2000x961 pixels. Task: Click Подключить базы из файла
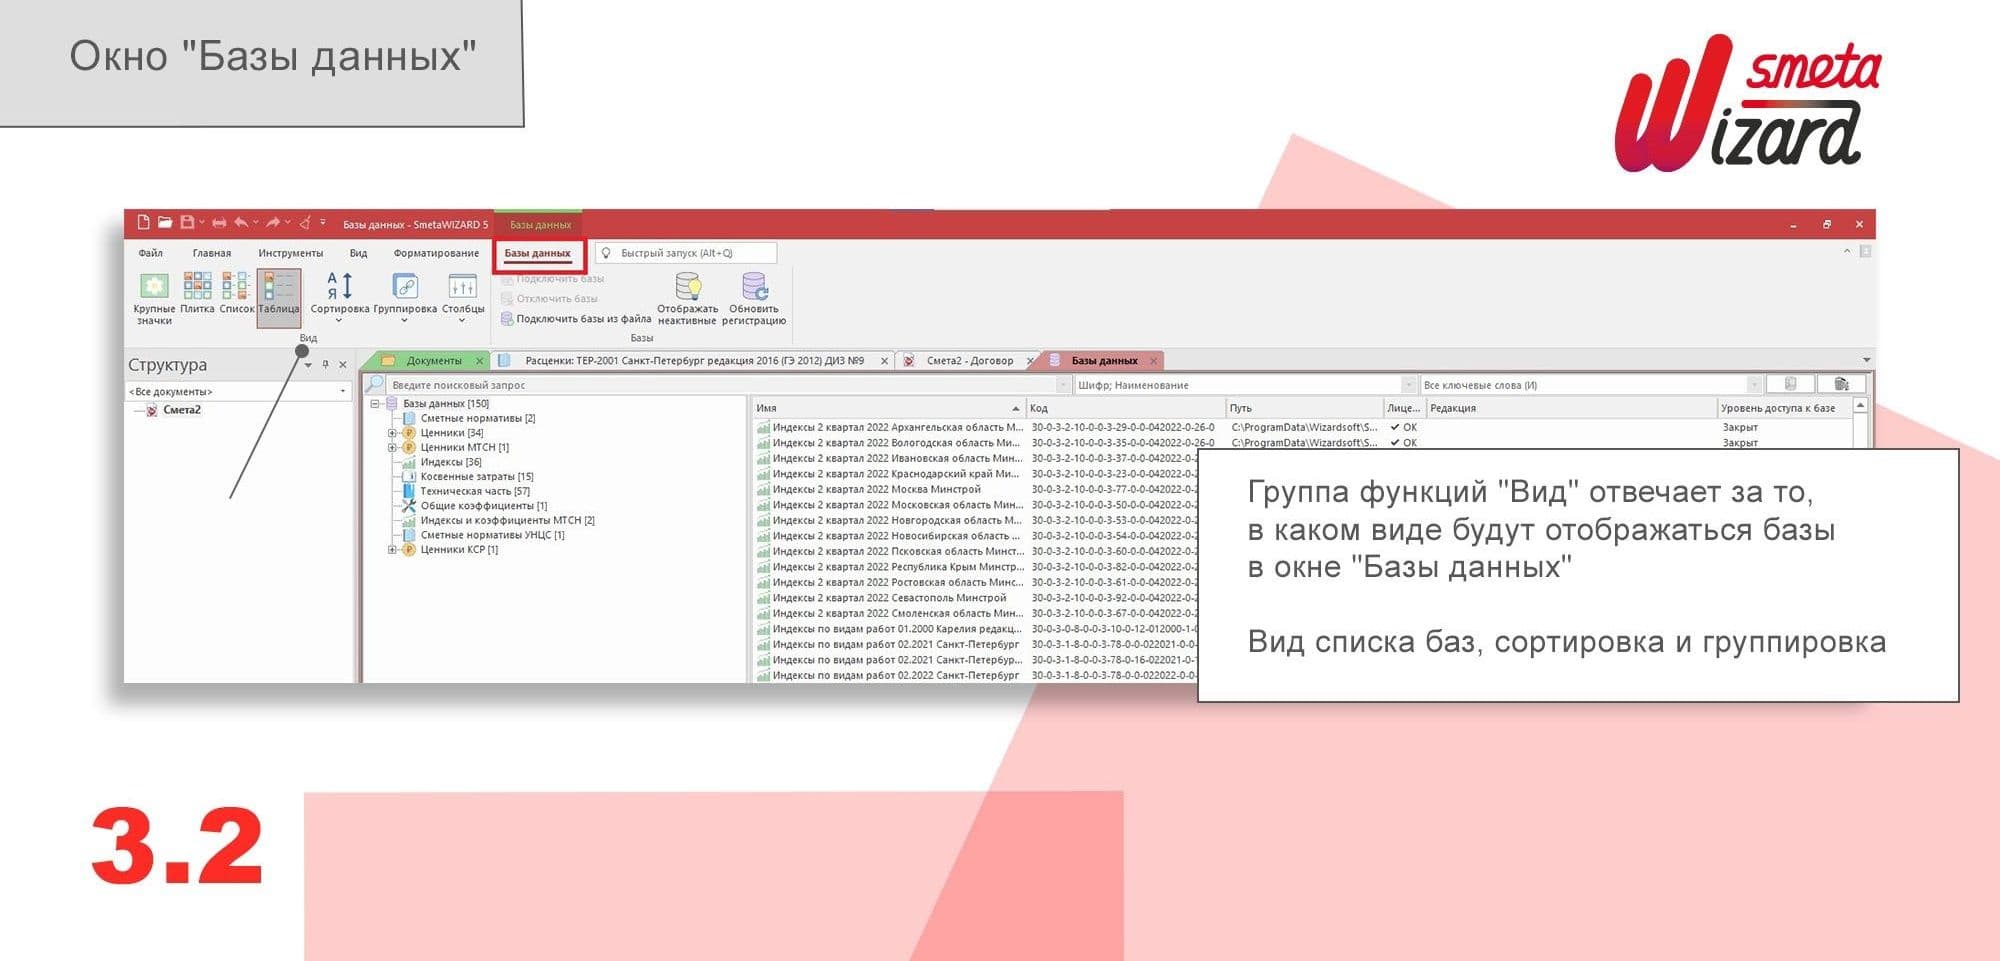click(576, 319)
